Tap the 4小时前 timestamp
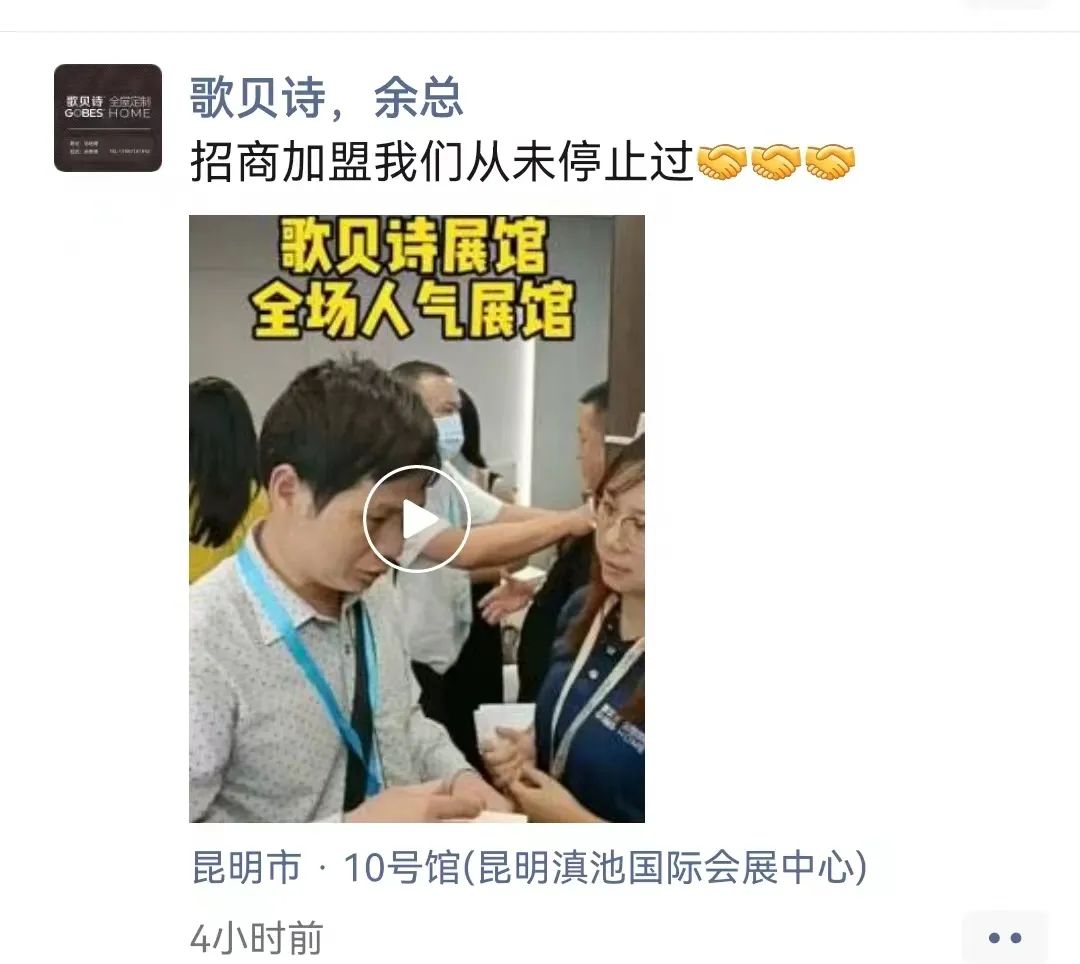Viewport: 1080px width, 964px height. click(256, 938)
